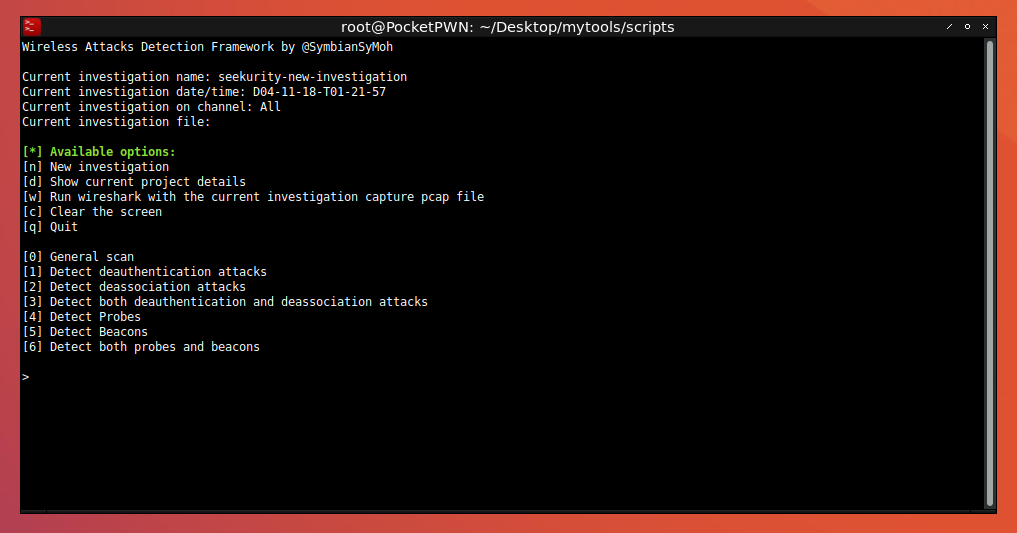1017x533 pixels.
Task: Click the '[q] Quit' option text
Action: coord(50,226)
